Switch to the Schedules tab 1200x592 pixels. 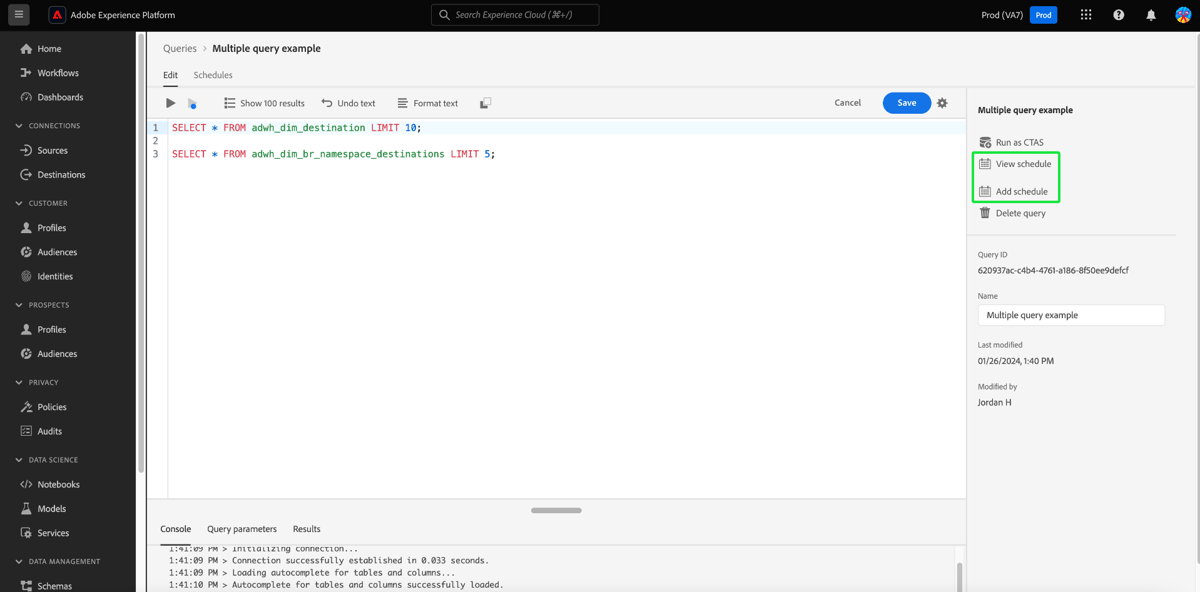(x=213, y=74)
